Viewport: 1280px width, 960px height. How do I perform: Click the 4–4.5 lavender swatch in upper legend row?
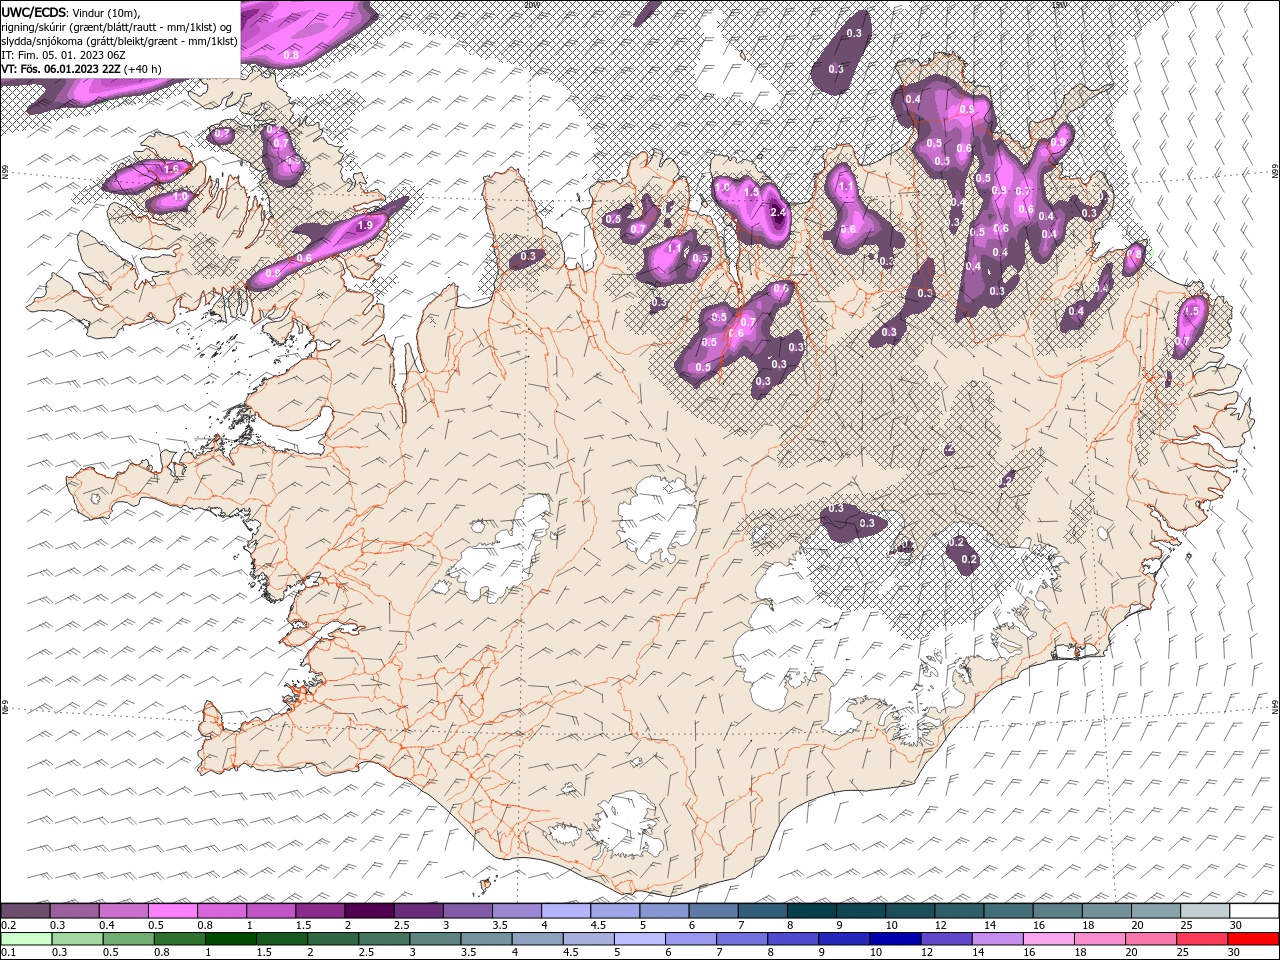tap(566, 911)
